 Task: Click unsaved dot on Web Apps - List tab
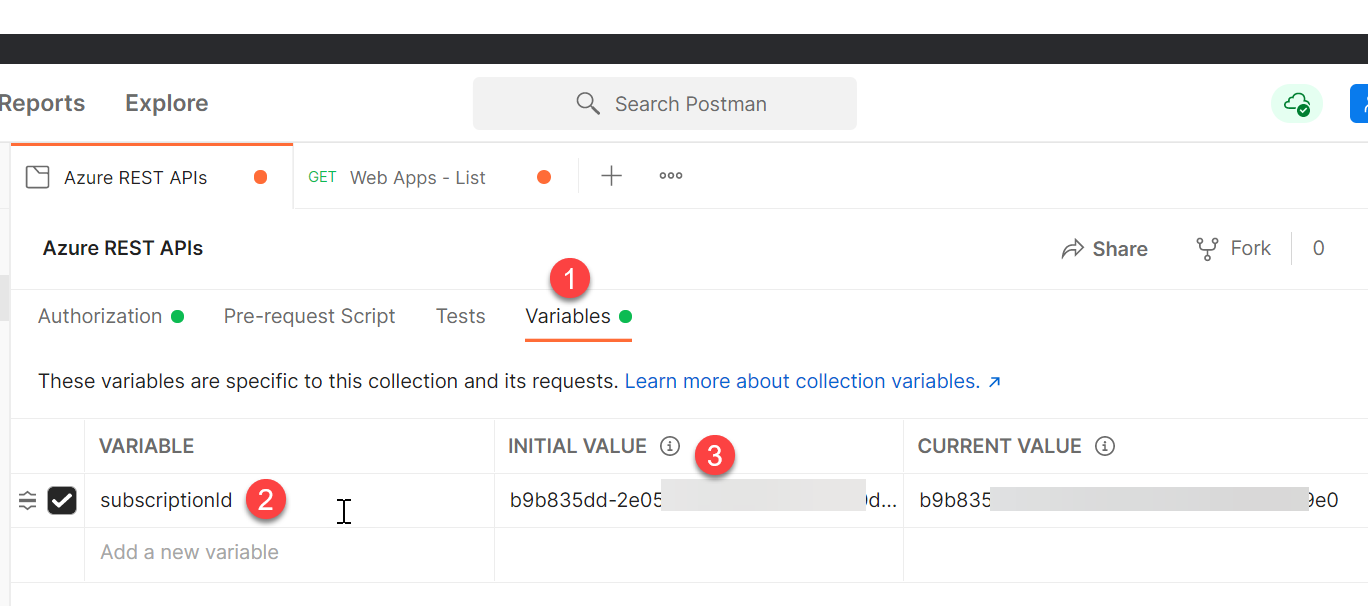tap(544, 177)
